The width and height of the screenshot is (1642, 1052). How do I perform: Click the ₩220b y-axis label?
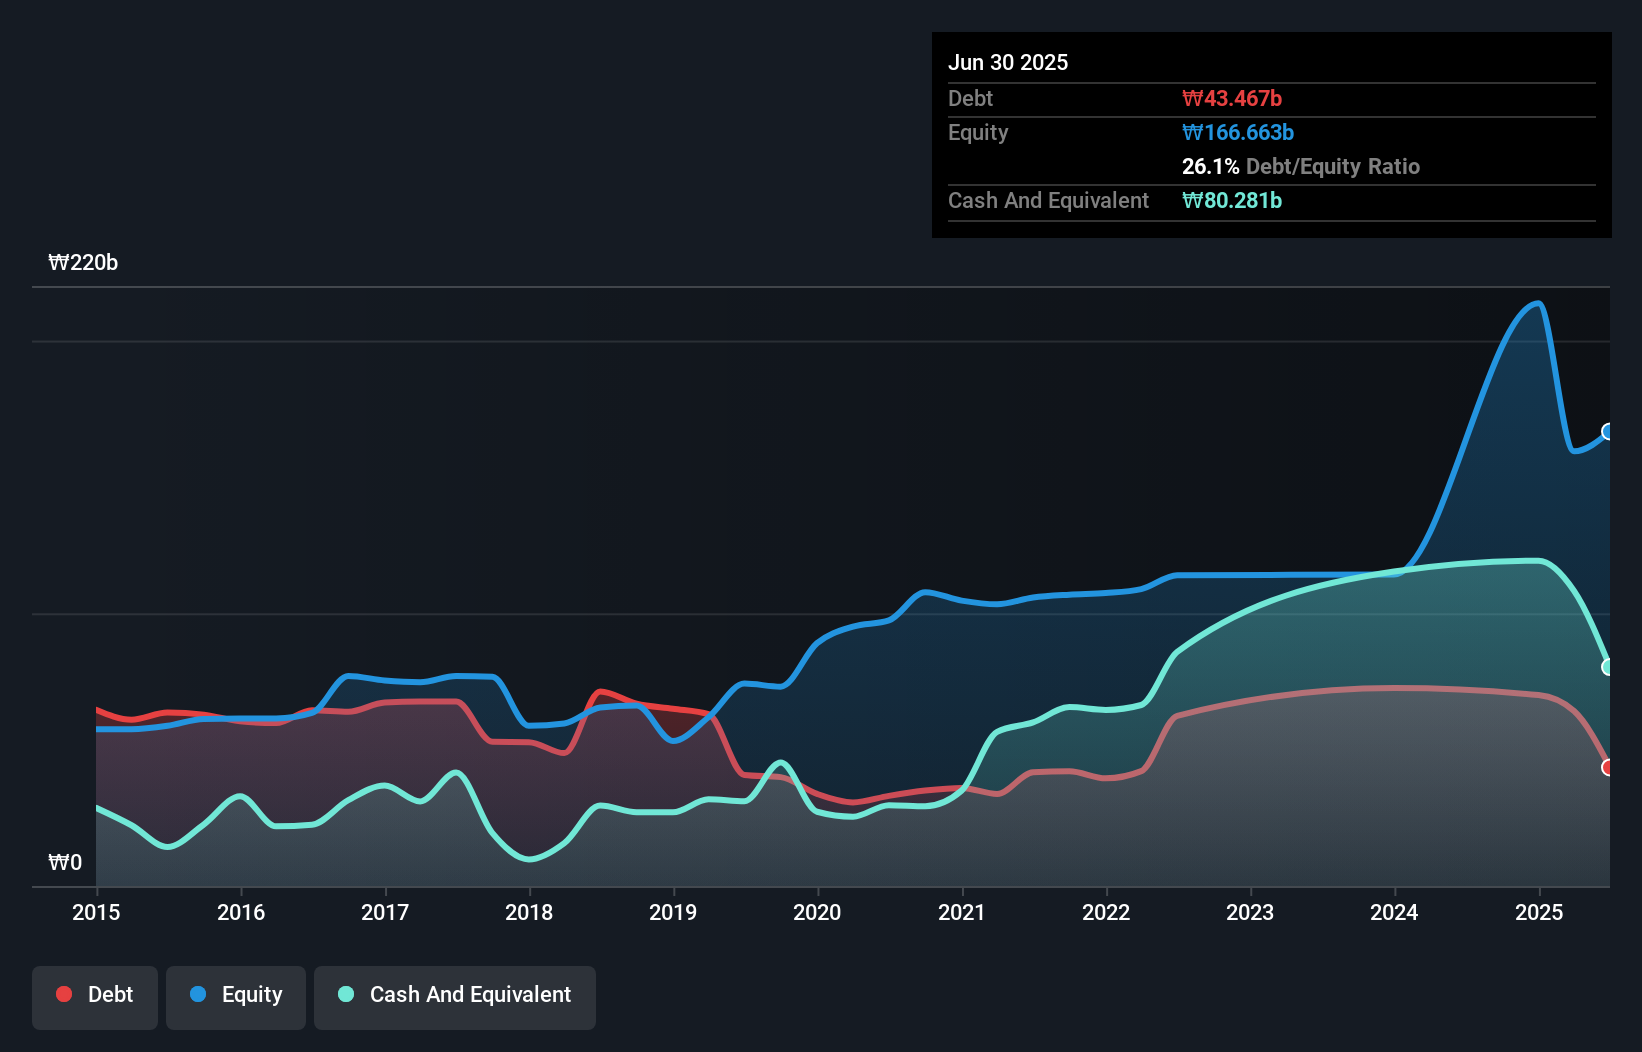click(83, 263)
